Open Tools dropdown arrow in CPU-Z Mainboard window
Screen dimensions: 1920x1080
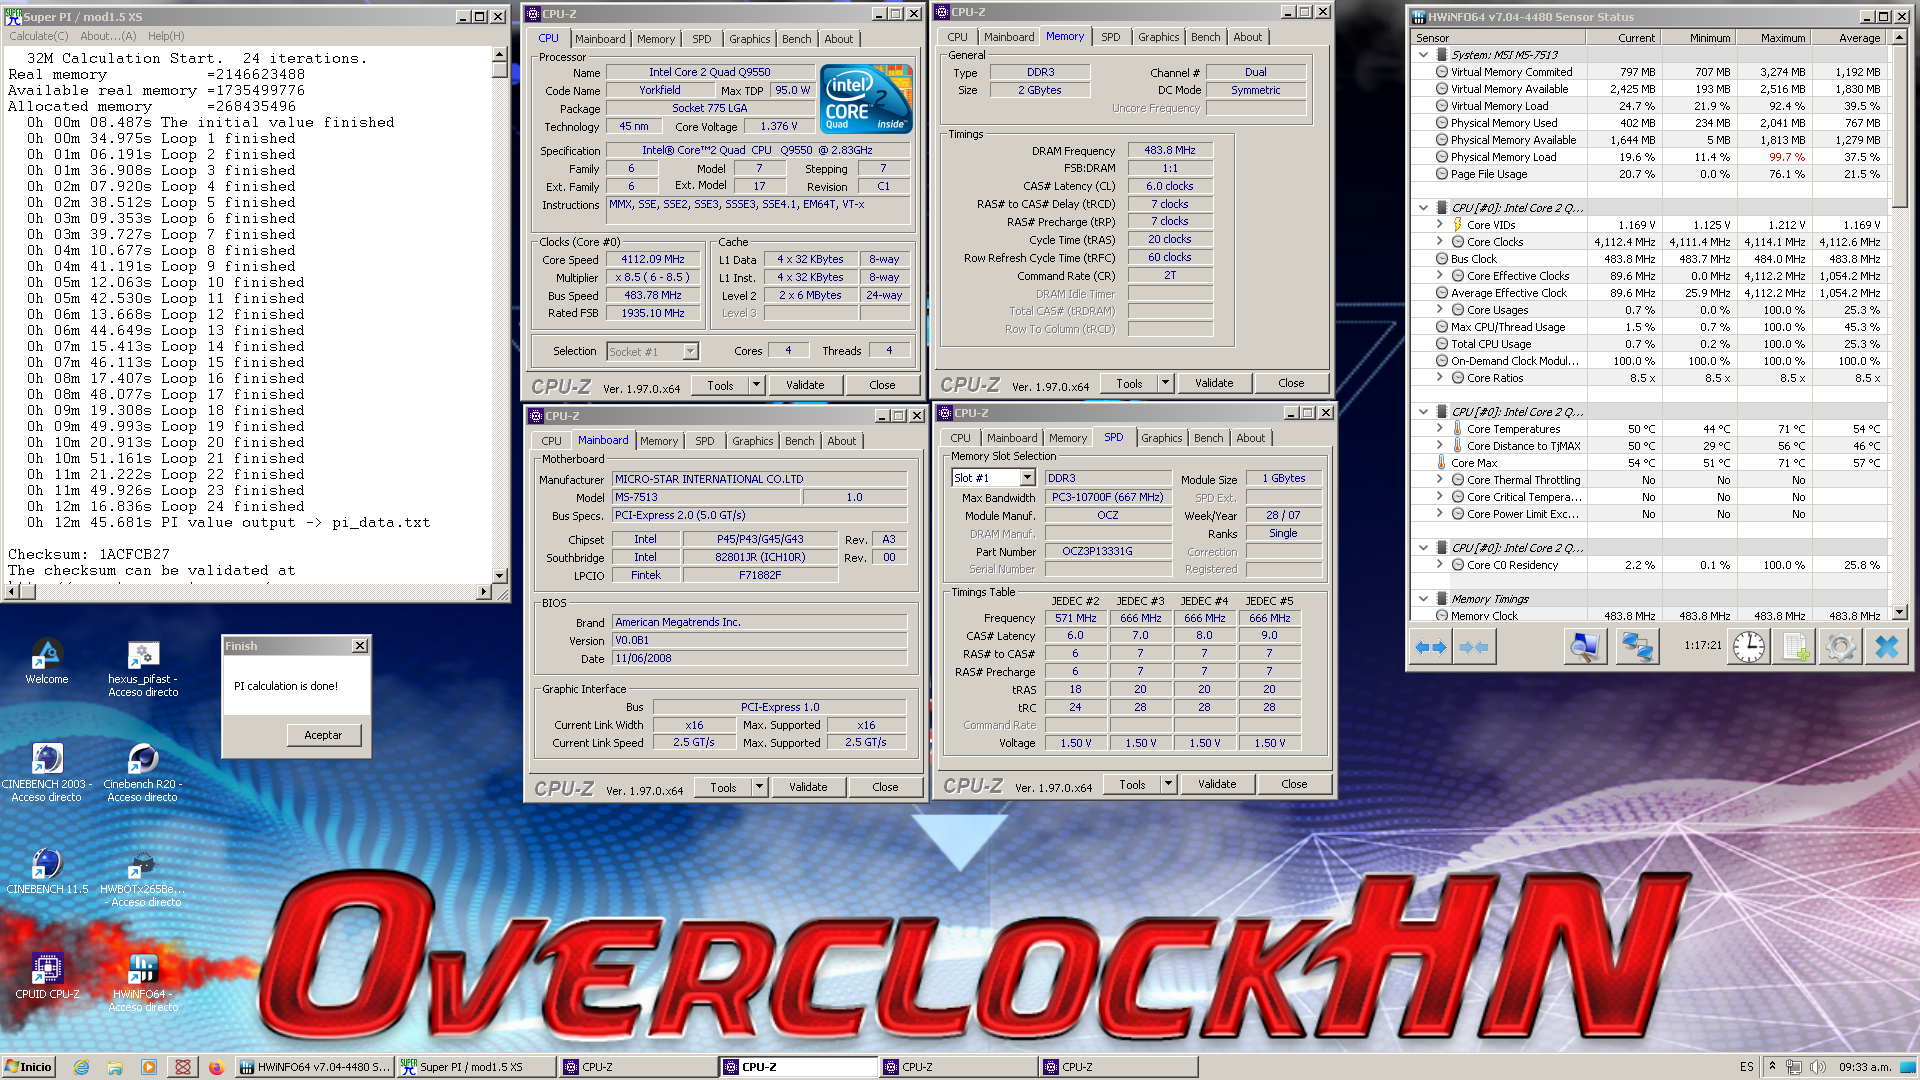click(759, 787)
